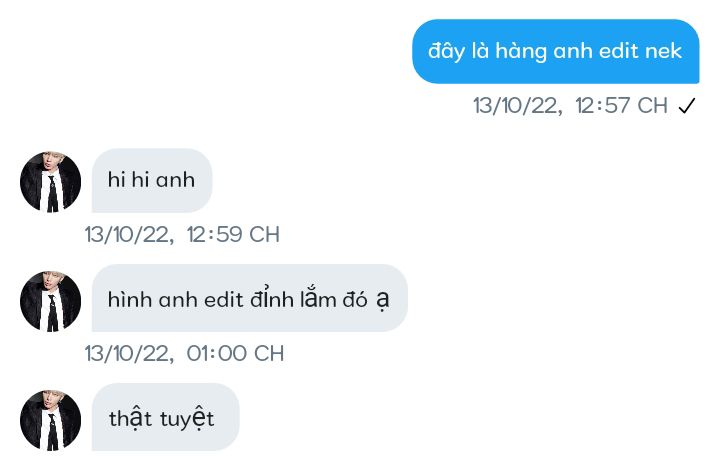Open the avatar beside "hình anh edit" message
720x456 pixels.
click(x=51, y=301)
